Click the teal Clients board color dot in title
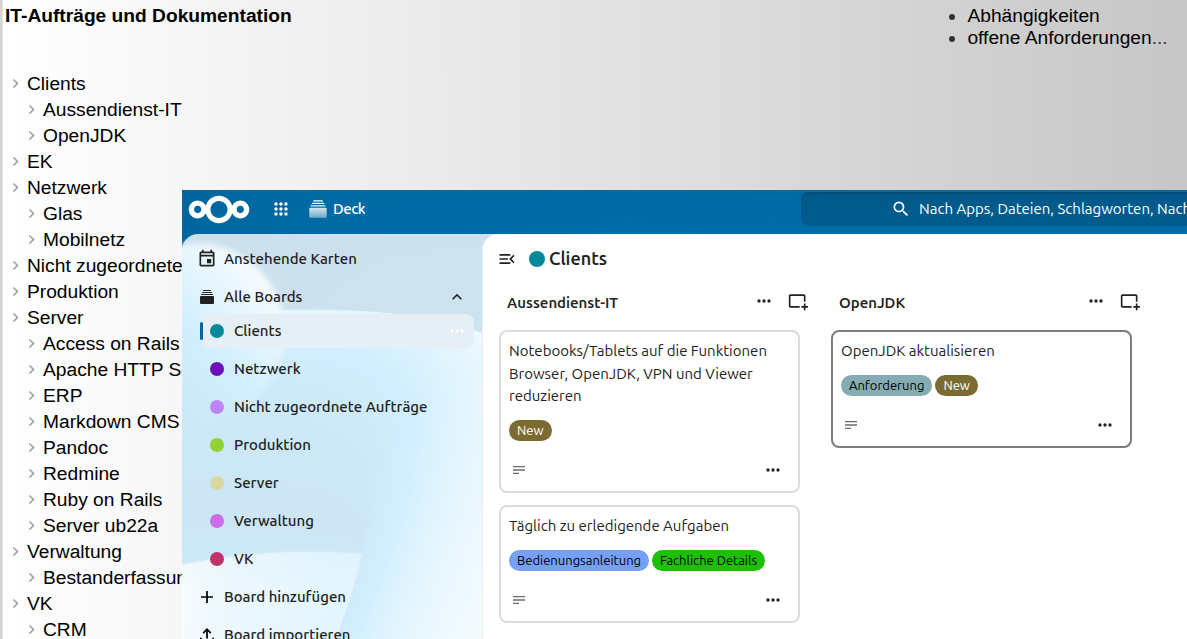Screen dimensions: 1187x639 537,259
